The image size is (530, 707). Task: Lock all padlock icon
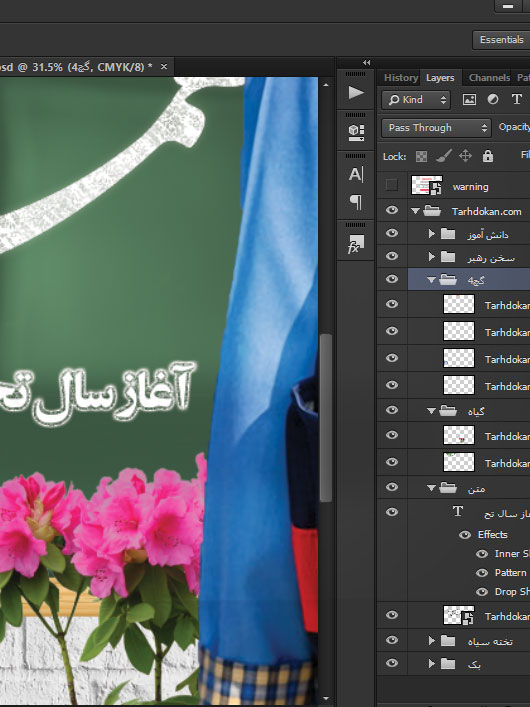(x=488, y=156)
